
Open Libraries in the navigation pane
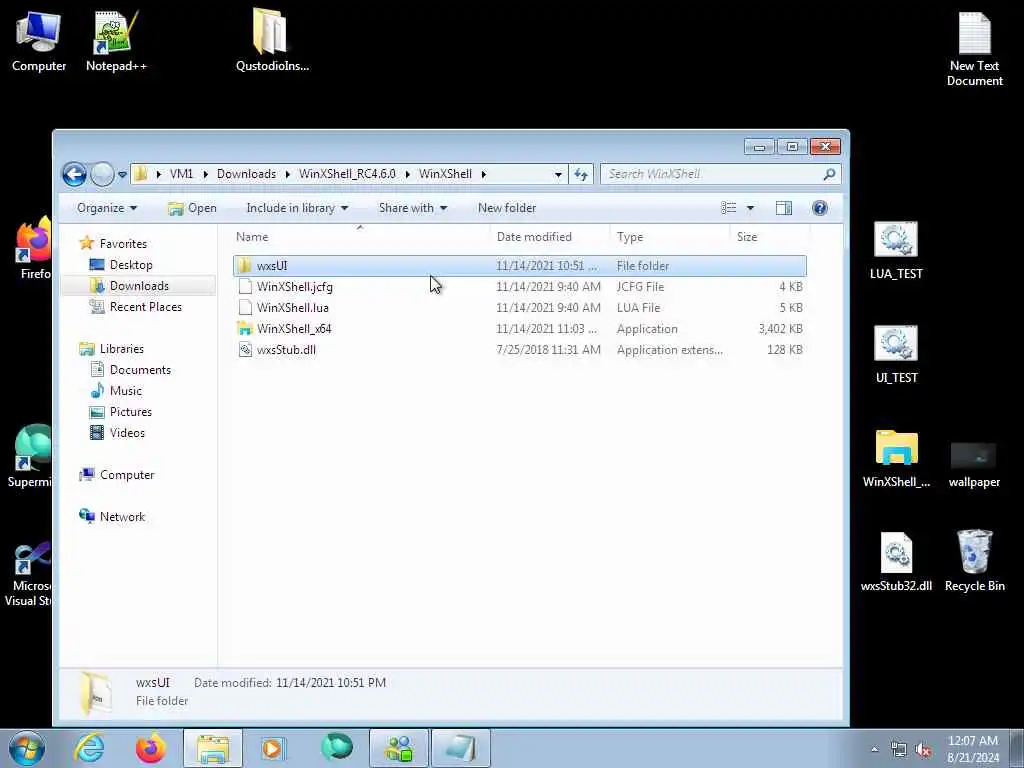tap(121, 349)
